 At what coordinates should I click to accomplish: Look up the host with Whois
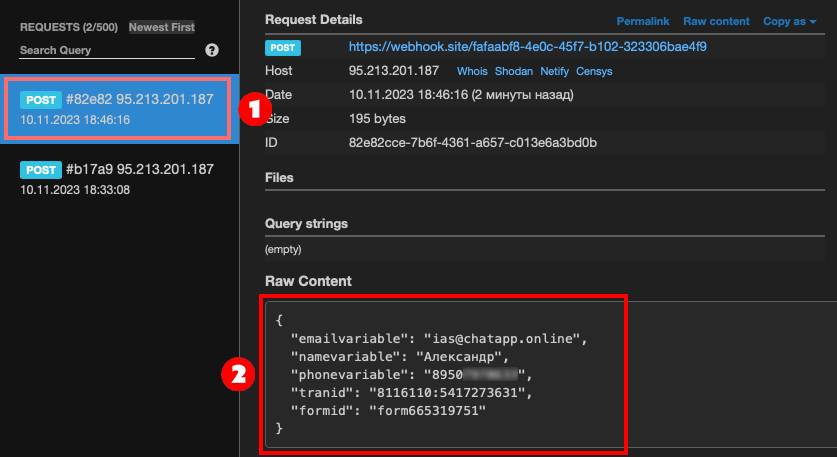(472, 72)
